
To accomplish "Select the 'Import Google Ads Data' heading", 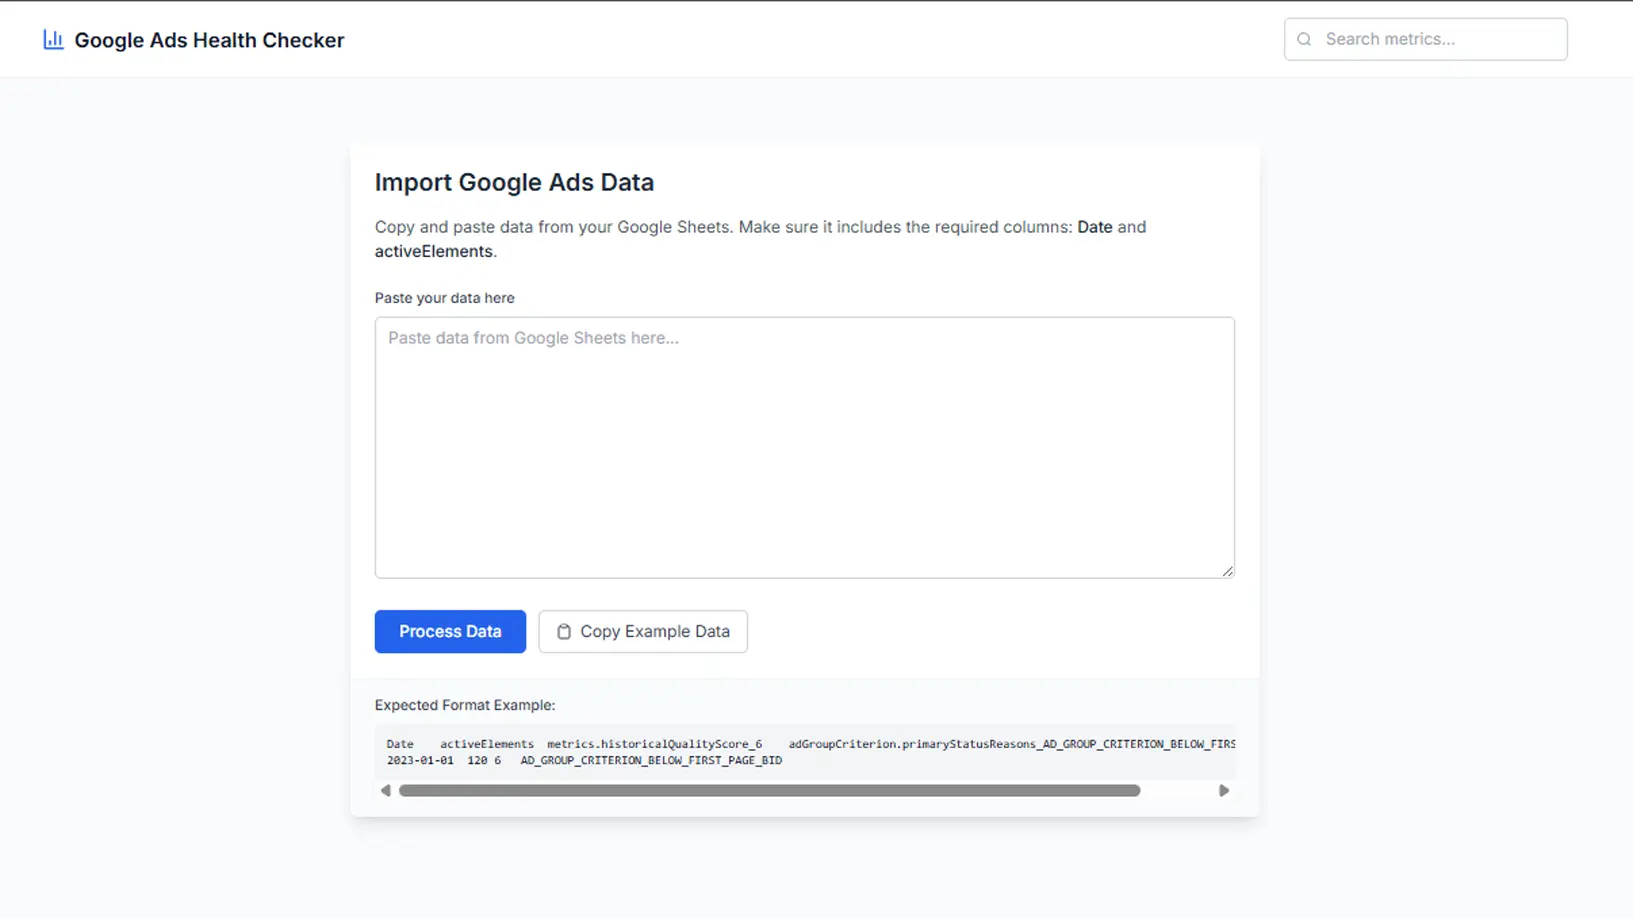I will pos(514,182).
